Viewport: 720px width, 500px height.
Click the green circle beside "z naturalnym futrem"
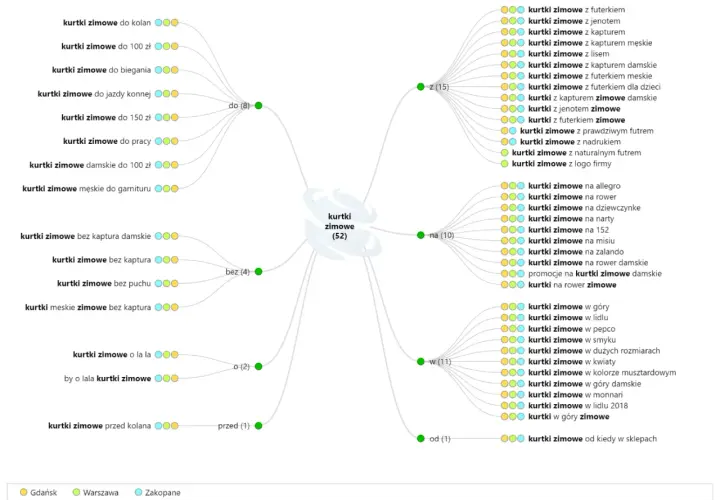point(505,153)
